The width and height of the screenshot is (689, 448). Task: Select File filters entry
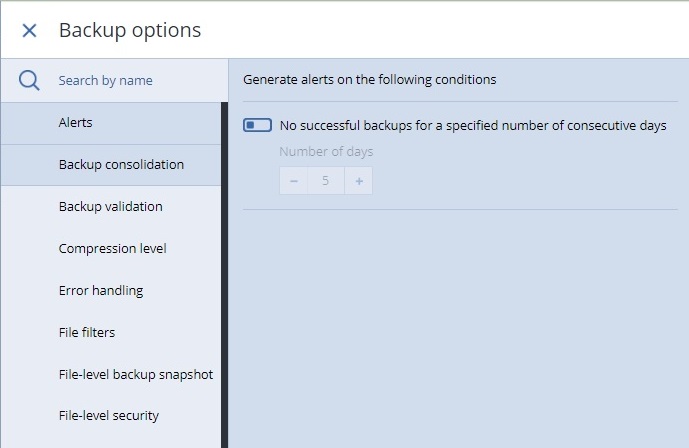point(111,332)
